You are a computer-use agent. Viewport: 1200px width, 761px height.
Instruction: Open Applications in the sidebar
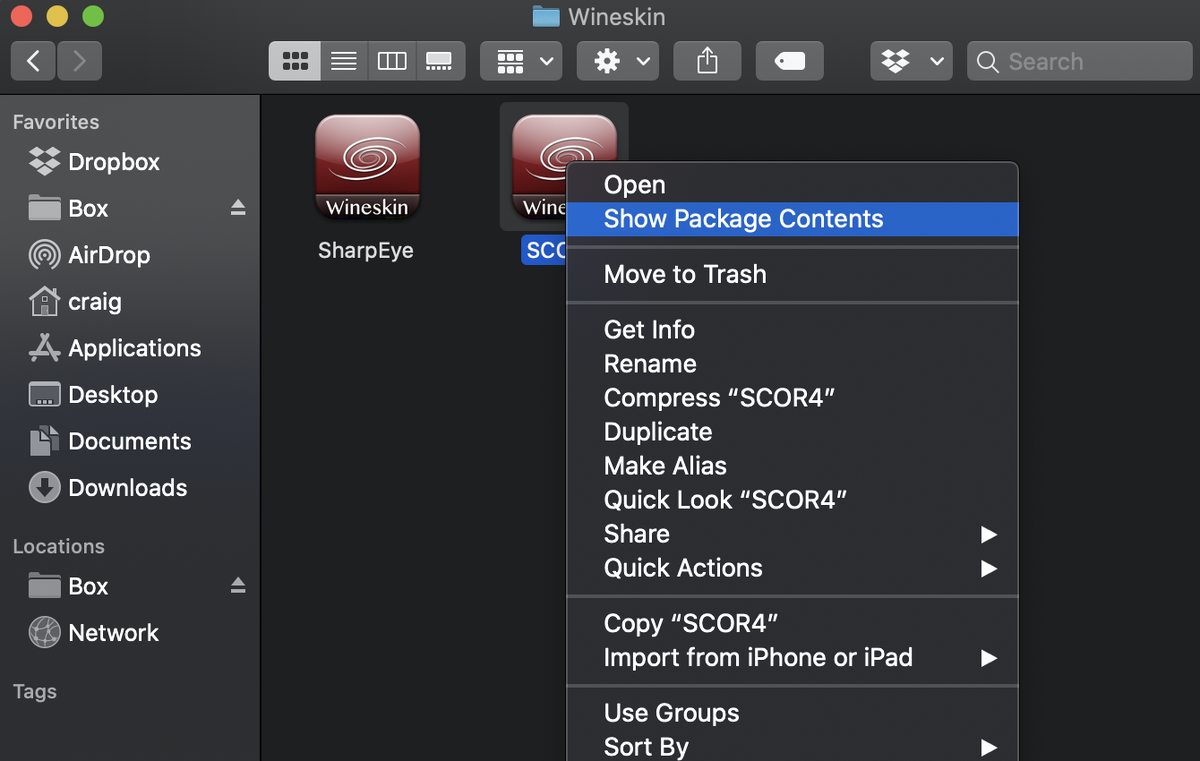pos(134,348)
